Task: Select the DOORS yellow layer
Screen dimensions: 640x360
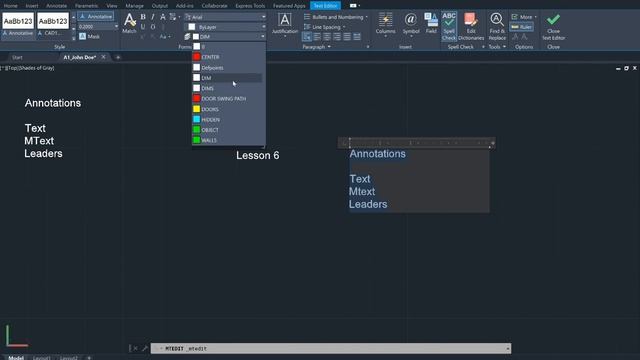Action: (x=229, y=109)
